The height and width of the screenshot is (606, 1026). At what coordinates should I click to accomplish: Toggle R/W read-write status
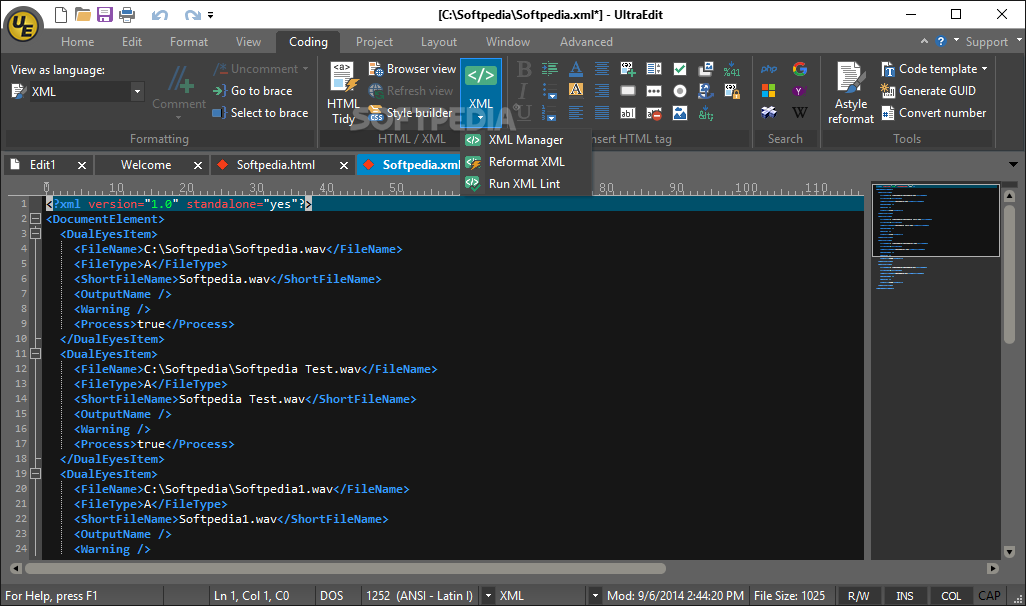(858, 596)
